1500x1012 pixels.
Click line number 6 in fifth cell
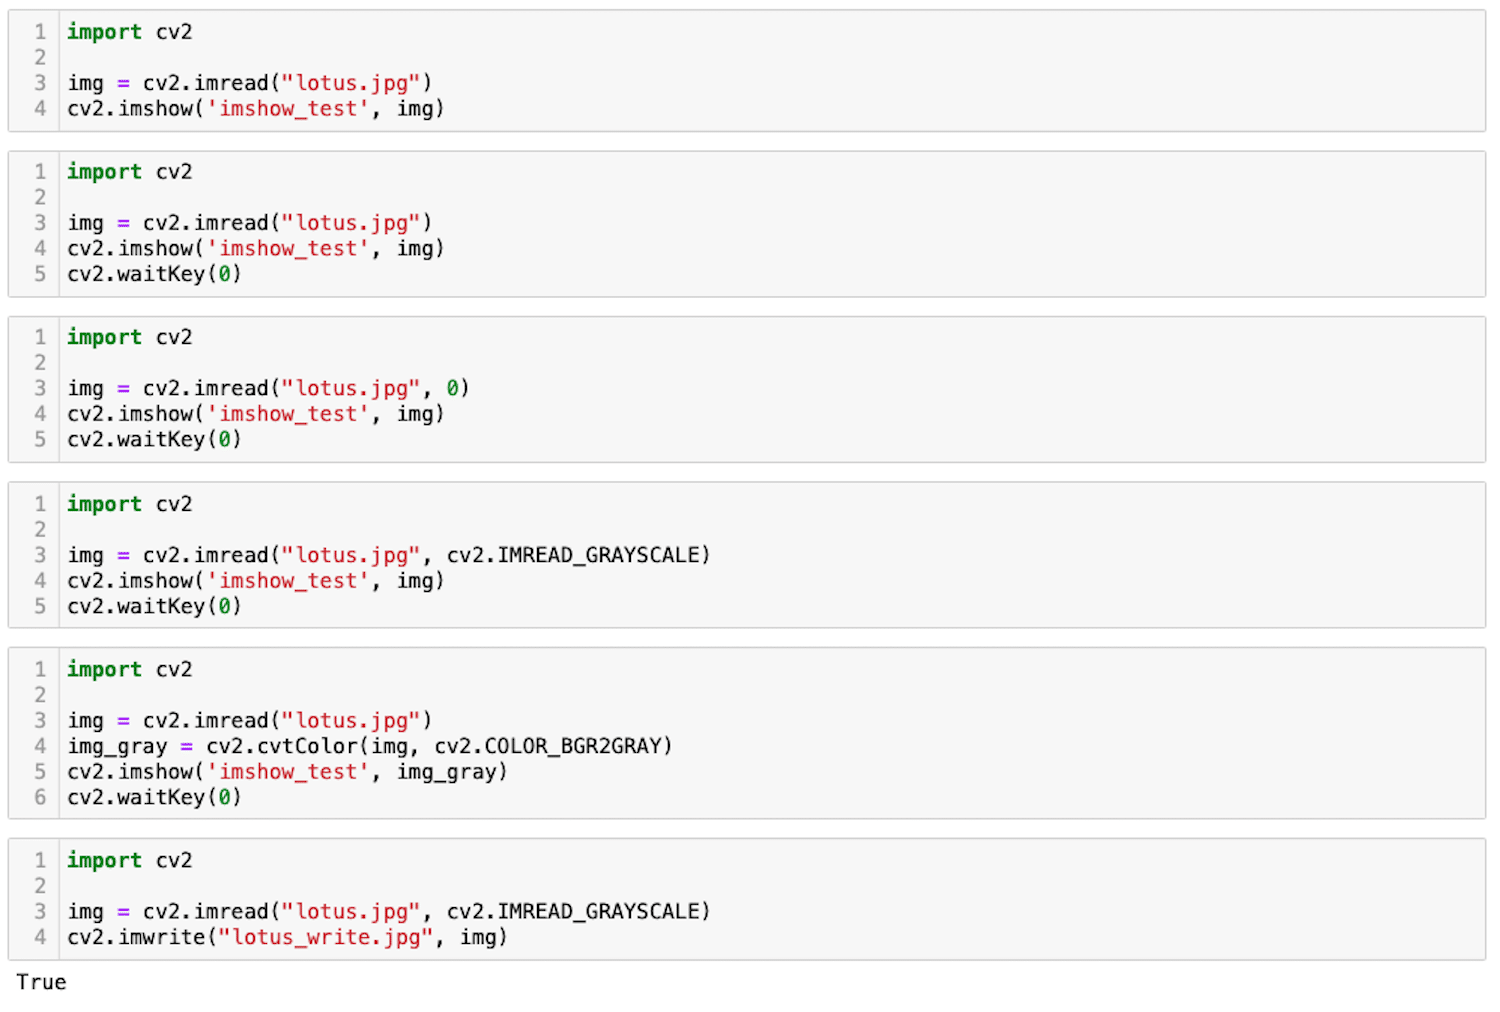pyautogui.click(x=40, y=797)
